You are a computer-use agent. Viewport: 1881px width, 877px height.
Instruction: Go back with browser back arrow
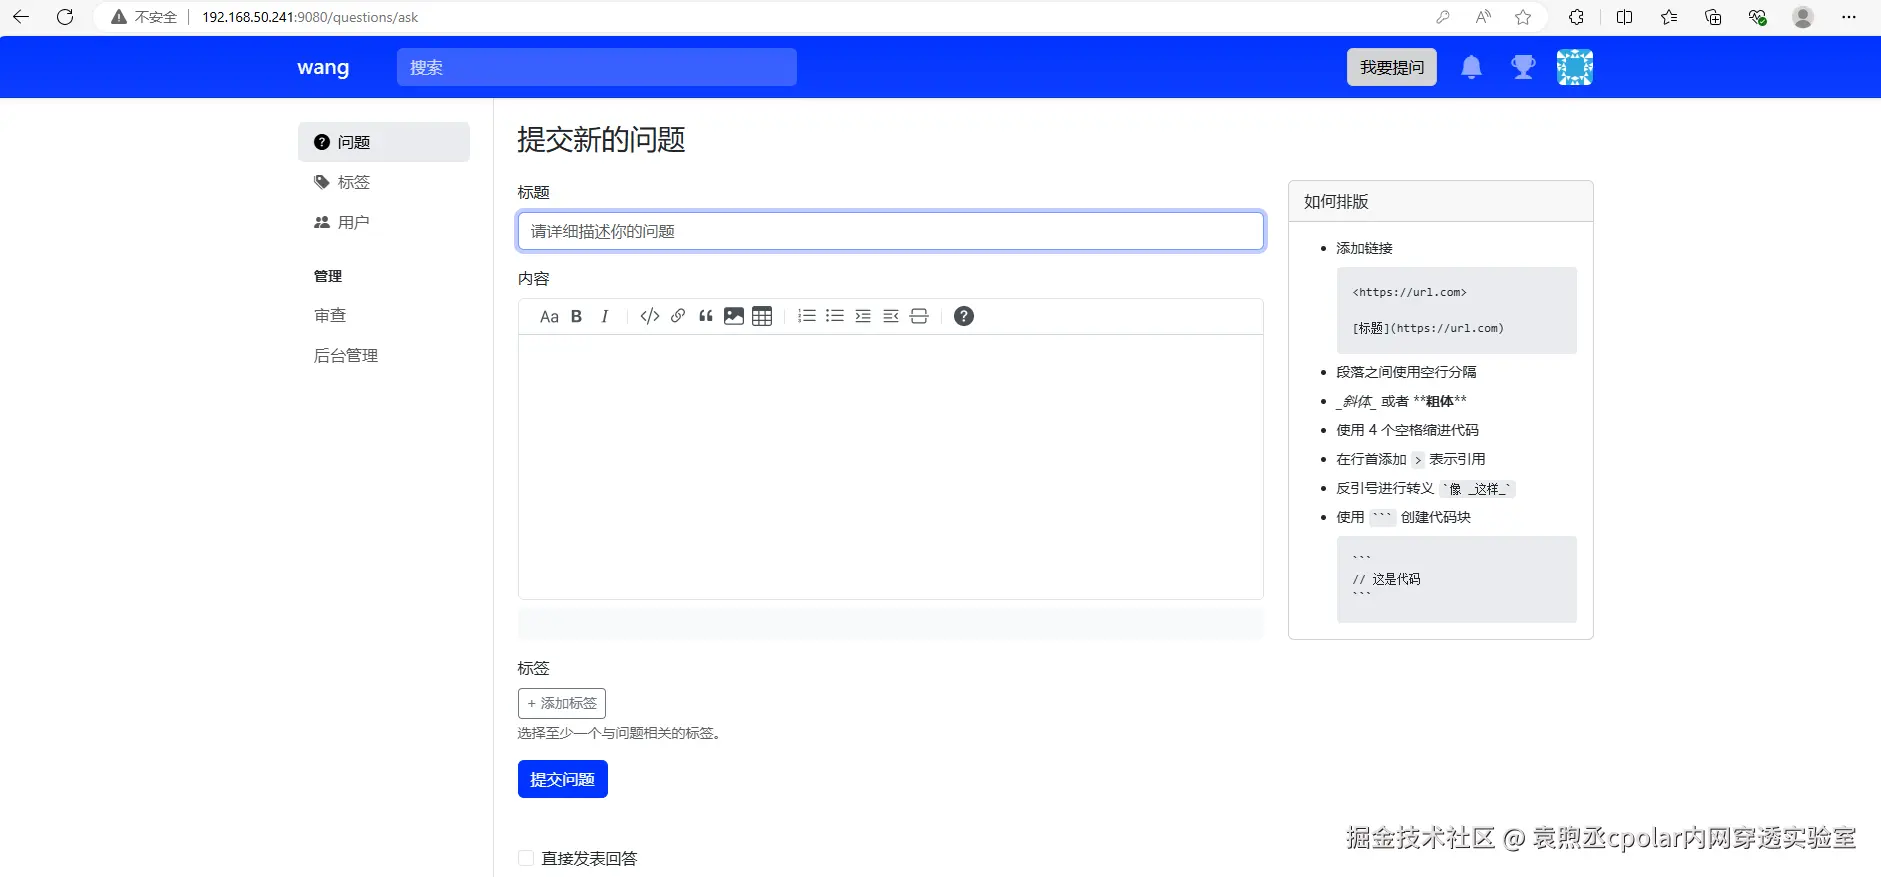point(21,17)
